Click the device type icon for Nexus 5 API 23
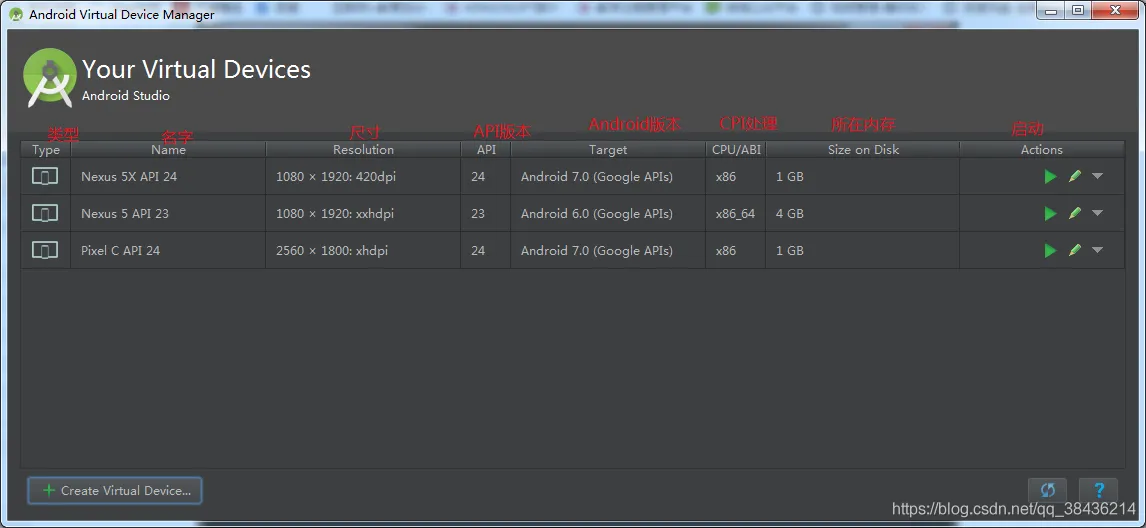The width and height of the screenshot is (1146, 528). (45, 213)
